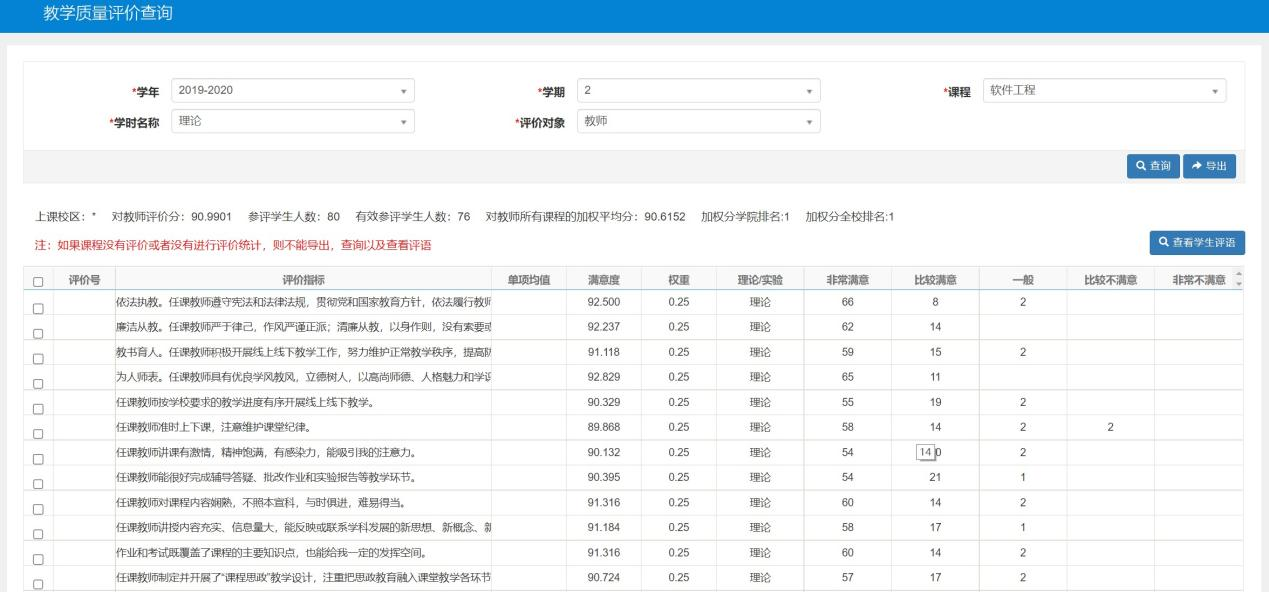Image resolution: width=1269 pixels, height=592 pixels.
Task: Check the row for 为人师表
Action: coord(38,384)
